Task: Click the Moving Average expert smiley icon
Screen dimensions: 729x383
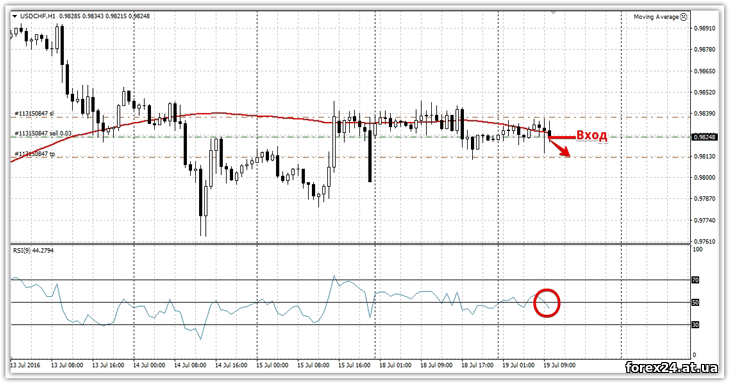Action: pos(683,17)
